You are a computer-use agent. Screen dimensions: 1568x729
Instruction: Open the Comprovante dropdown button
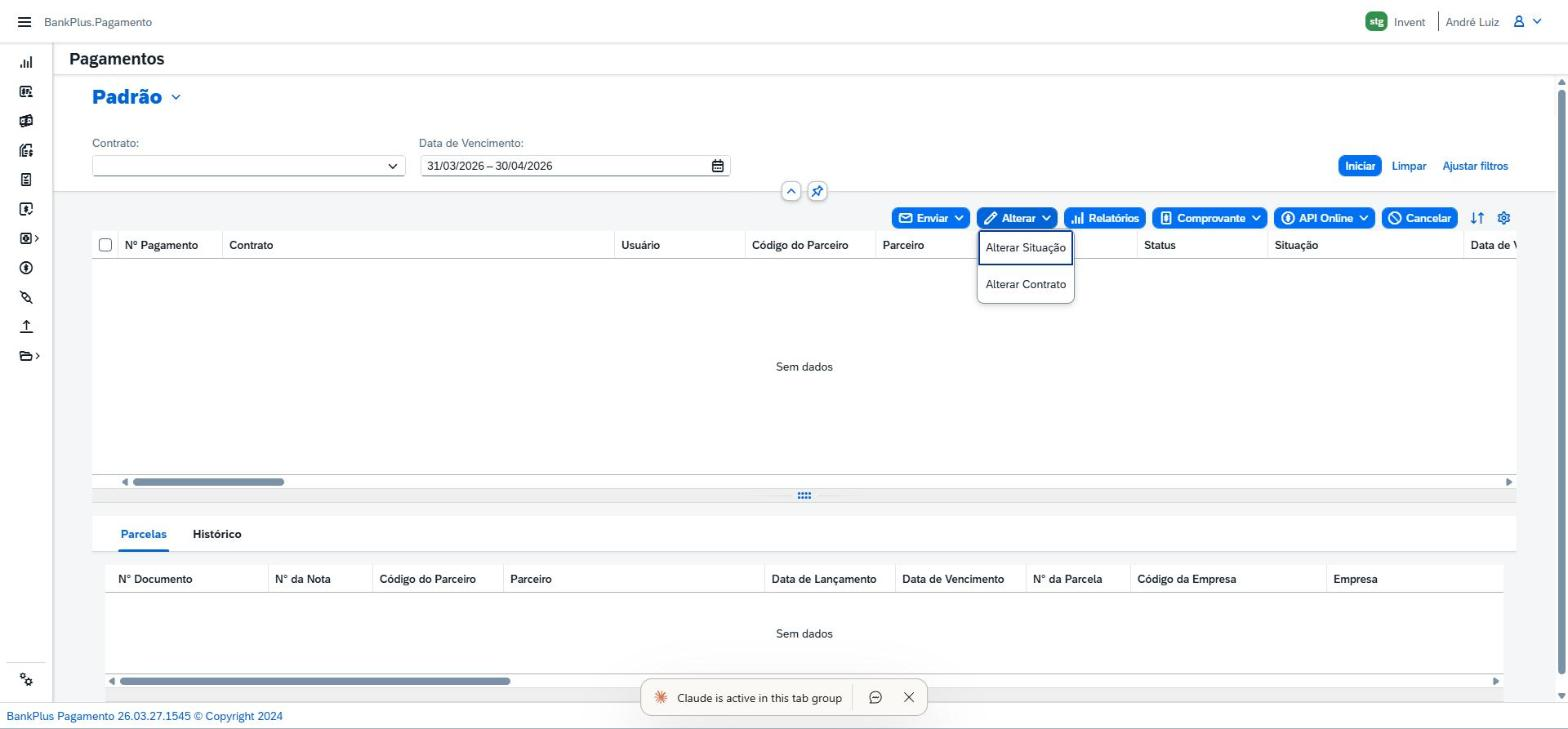click(1210, 218)
